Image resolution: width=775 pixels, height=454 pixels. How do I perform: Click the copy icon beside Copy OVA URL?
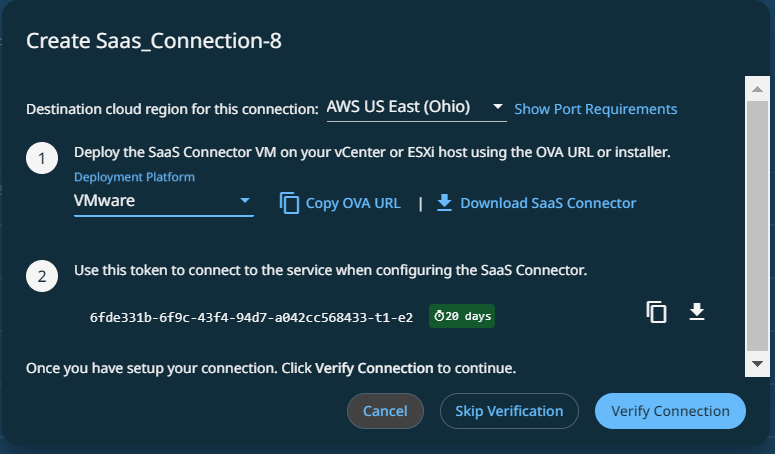point(289,203)
